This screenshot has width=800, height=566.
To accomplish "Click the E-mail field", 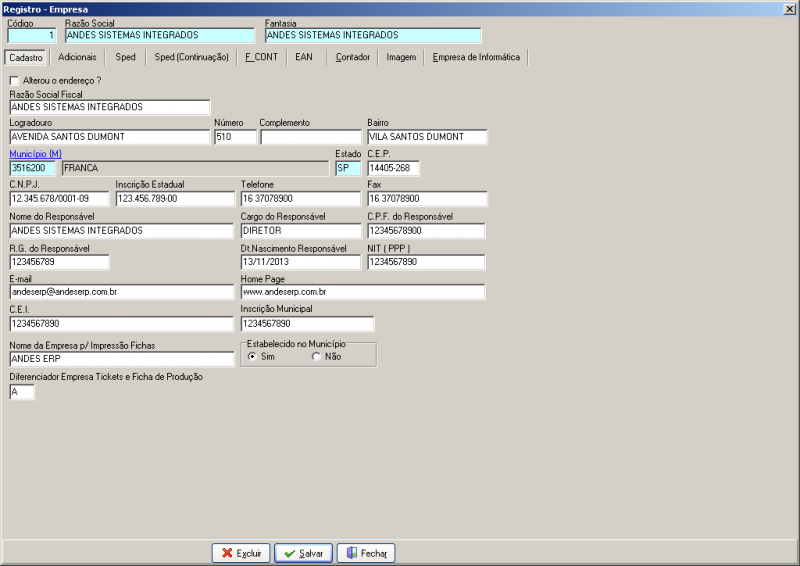I will [121, 292].
